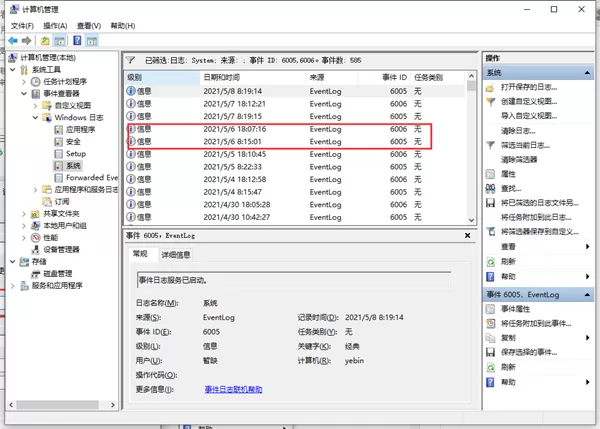Click 保存选择的事件 action
Viewport: 600px width, 429px height.
click(x=529, y=352)
